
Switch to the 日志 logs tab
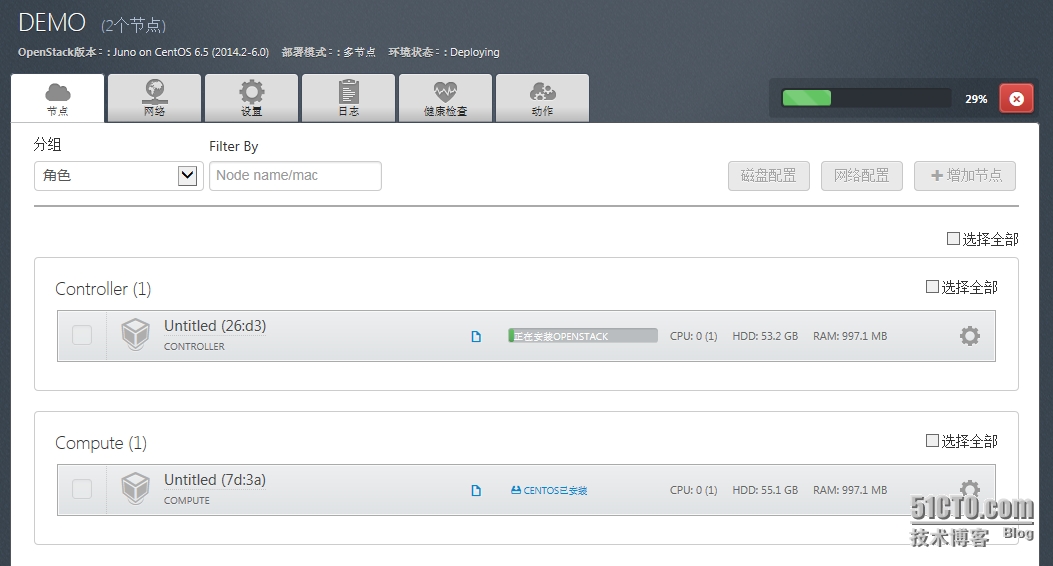[x=349, y=98]
